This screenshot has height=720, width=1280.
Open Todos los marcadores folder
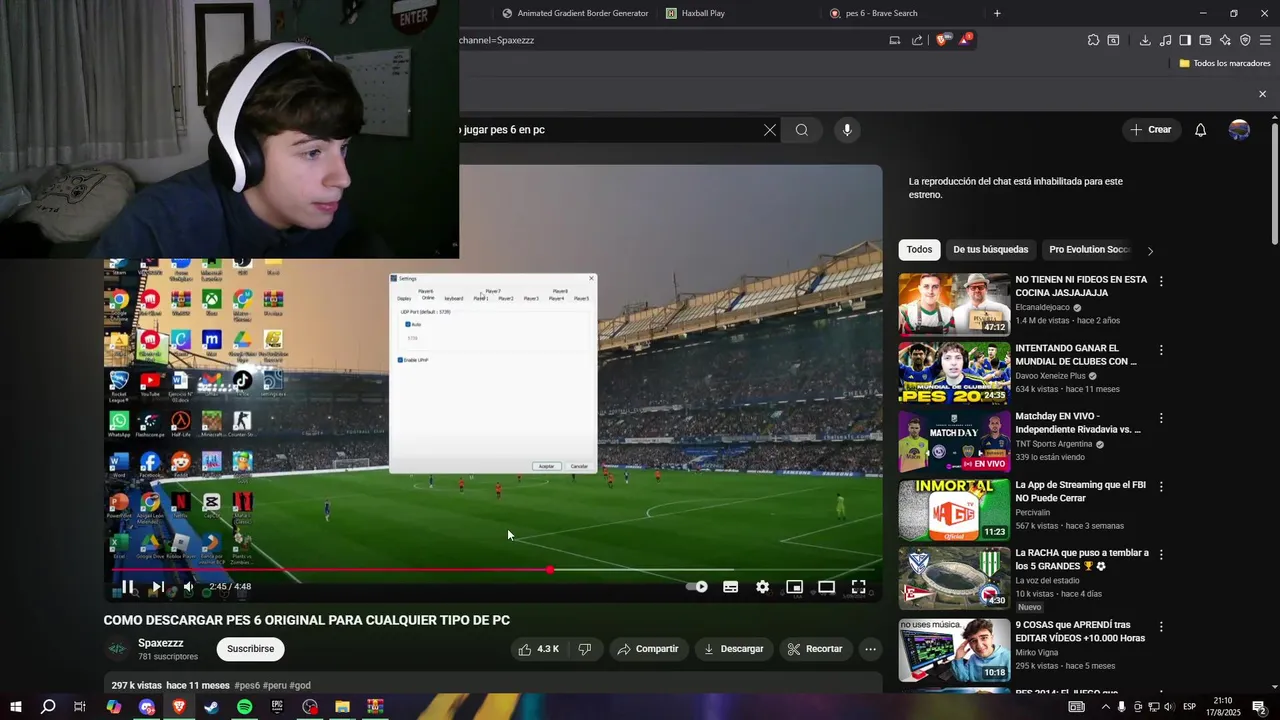pyautogui.click(x=1224, y=63)
